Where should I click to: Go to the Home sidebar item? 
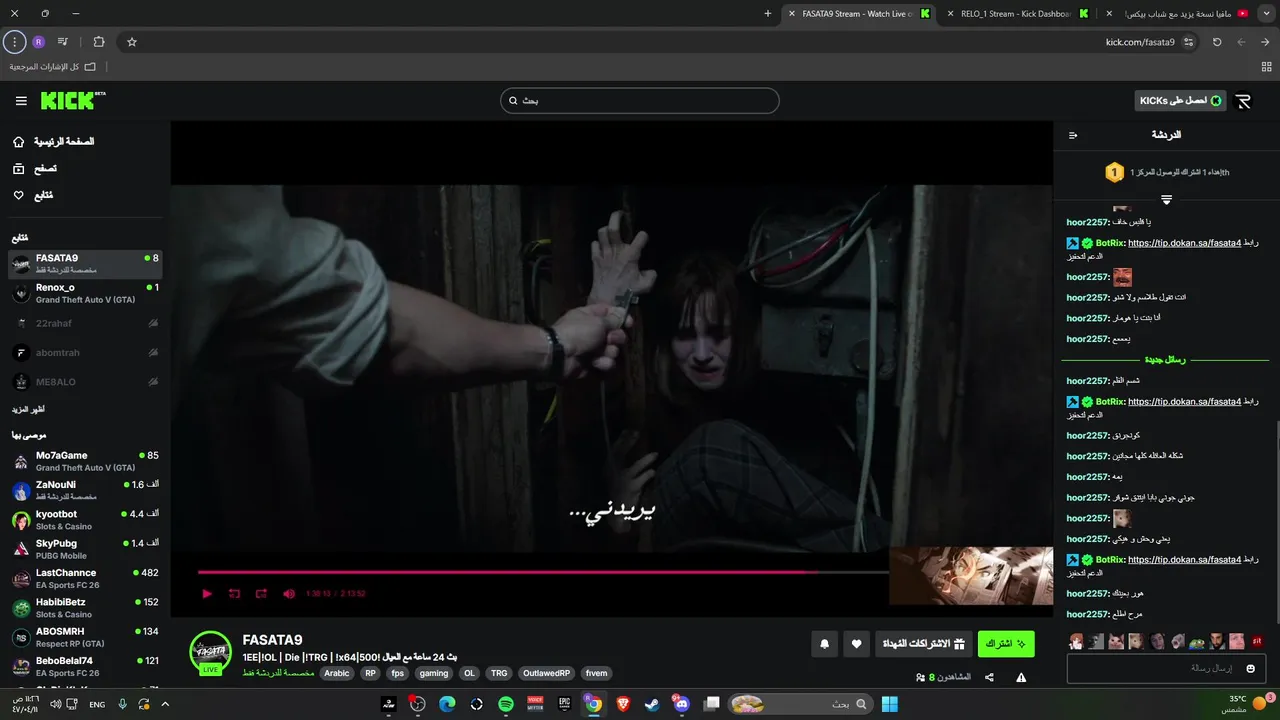(52, 142)
